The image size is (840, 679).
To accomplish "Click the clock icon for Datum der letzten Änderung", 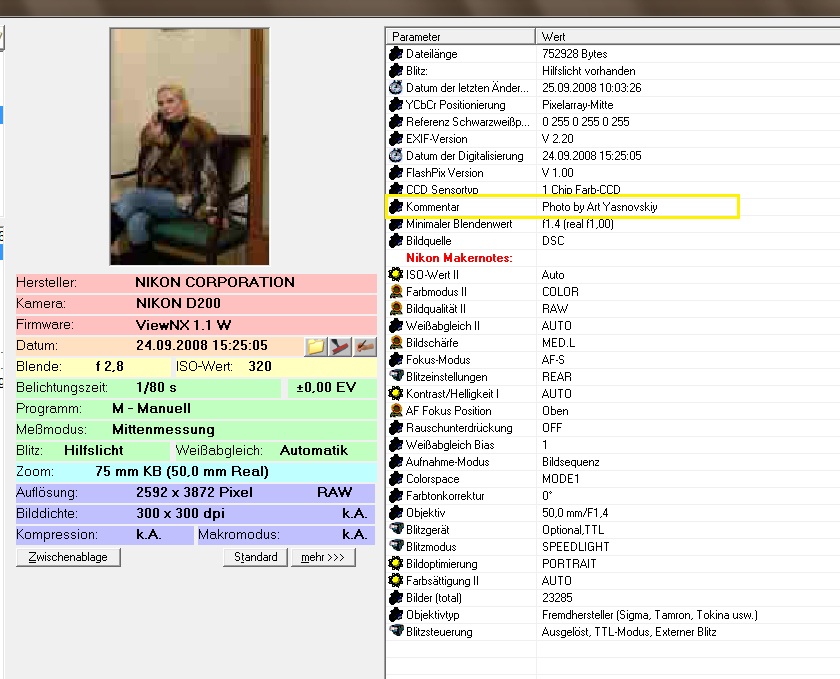I will [396, 87].
